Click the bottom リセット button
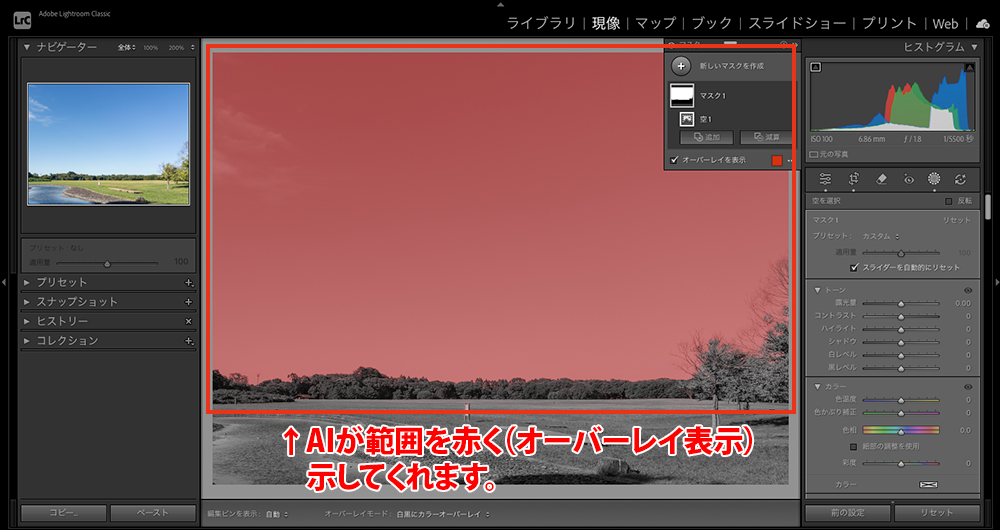Viewport: 1000px width, 530px height. [937, 513]
